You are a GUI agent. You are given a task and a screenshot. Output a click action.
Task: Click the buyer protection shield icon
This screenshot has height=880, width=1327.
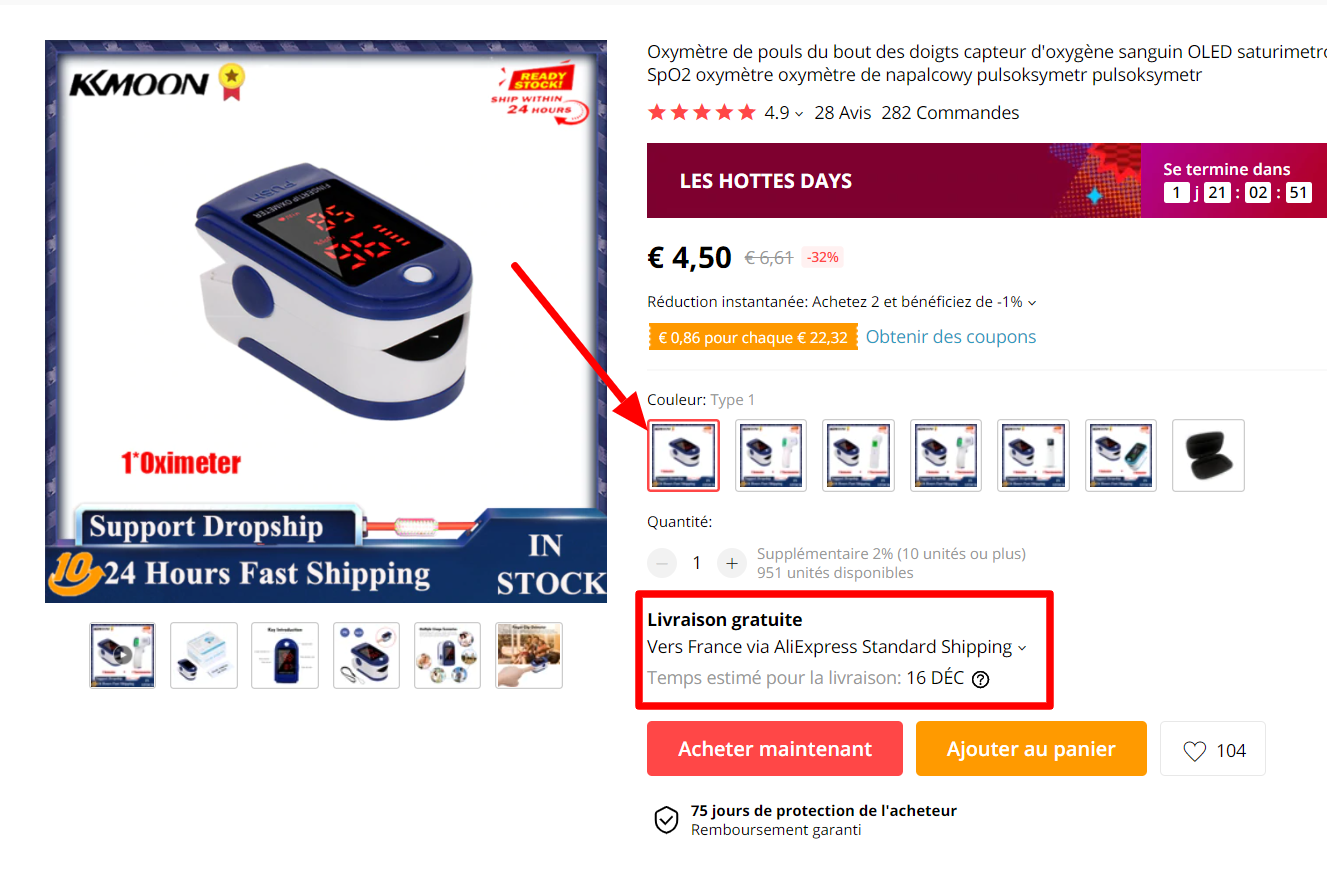[666, 820]
